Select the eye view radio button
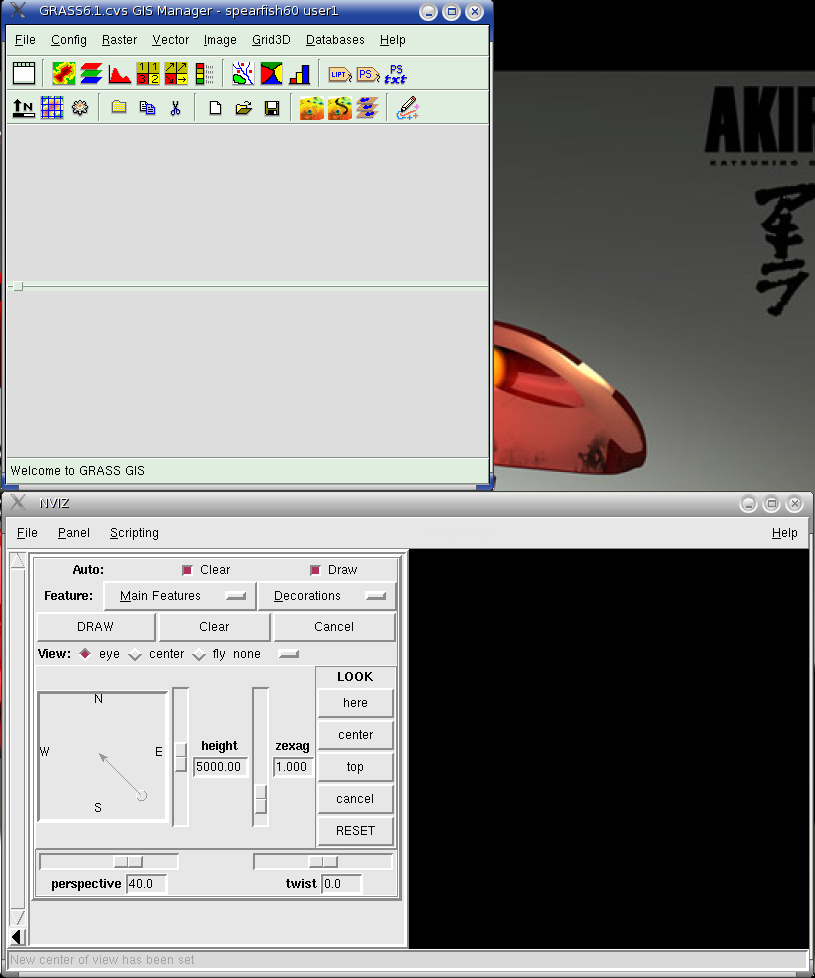815x978 pixels. click(85, 654)
